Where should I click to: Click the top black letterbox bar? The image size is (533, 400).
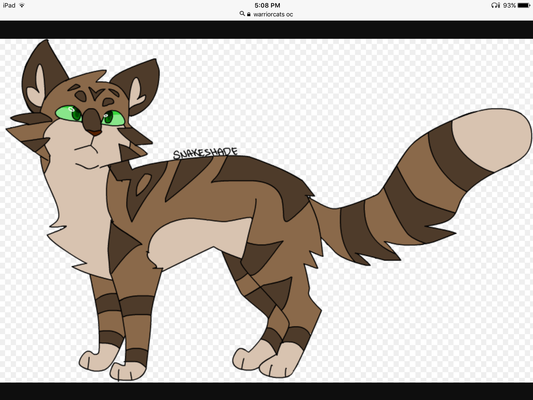[x=266, y=30]
